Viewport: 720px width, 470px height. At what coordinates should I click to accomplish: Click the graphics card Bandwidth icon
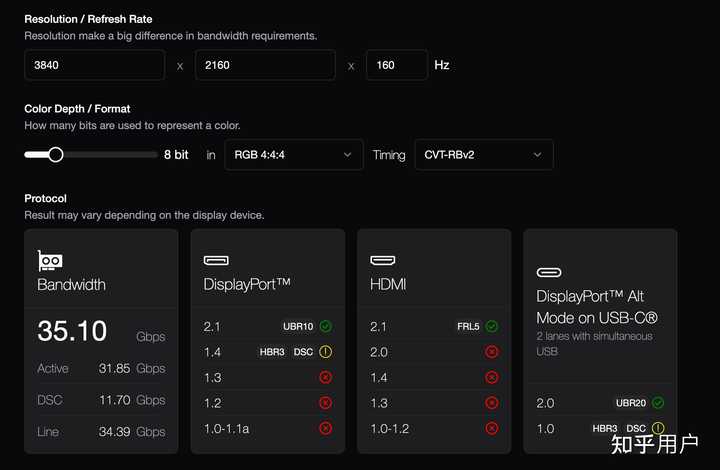tap(50, 261)
